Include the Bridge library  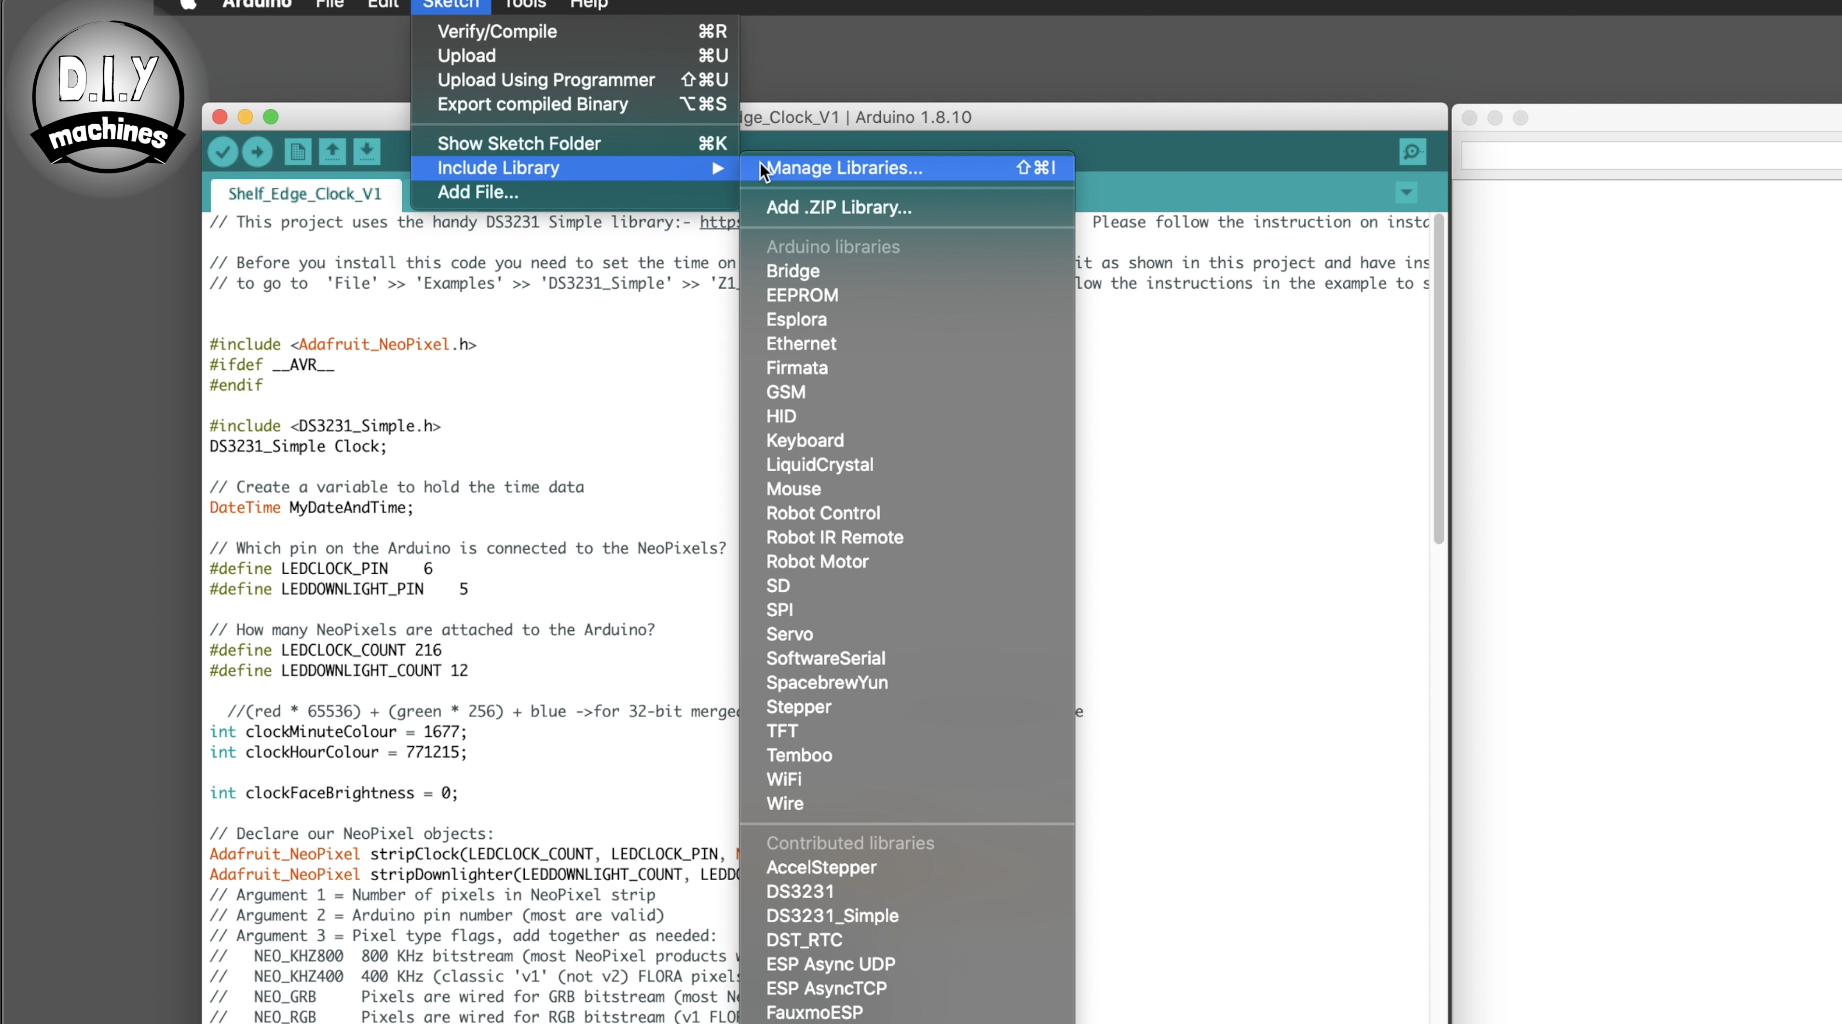click(x=907, y=271)
